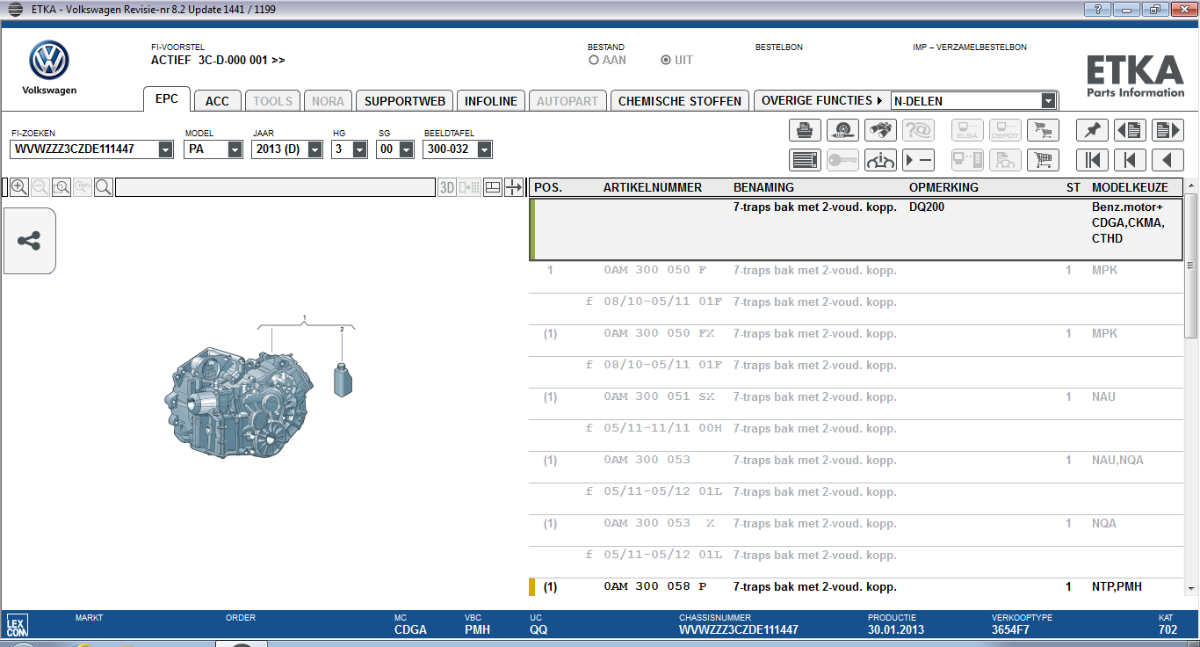This screenshot has height=647, width=1200.
Task: Select the AAN radio button
Action: (x=594, y=60)
